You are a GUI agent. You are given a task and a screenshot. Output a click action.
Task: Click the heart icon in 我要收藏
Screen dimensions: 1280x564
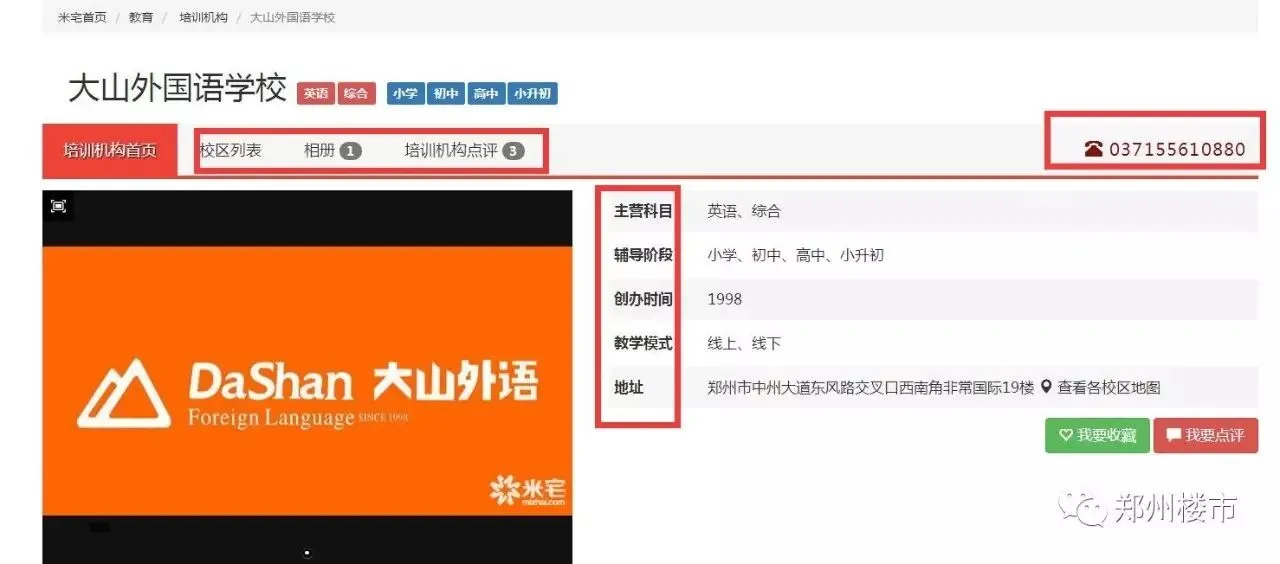1066,436
